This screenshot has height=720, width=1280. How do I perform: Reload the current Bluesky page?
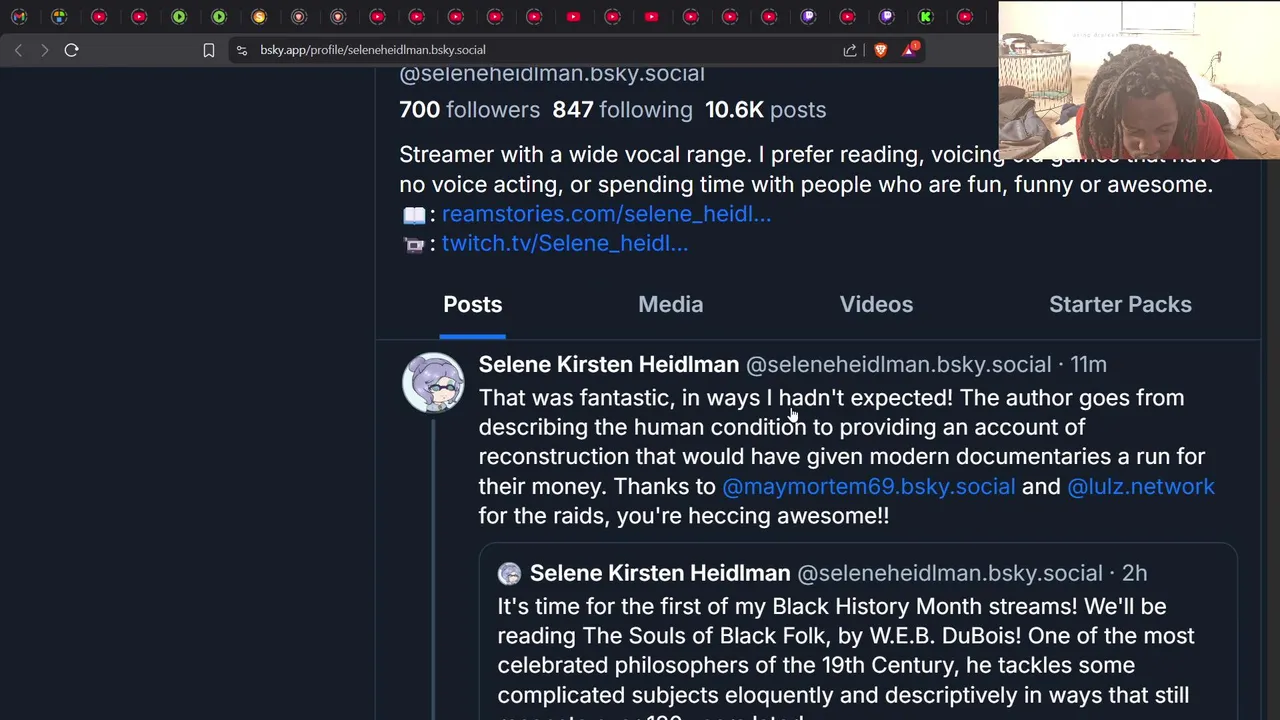point(71,50)
